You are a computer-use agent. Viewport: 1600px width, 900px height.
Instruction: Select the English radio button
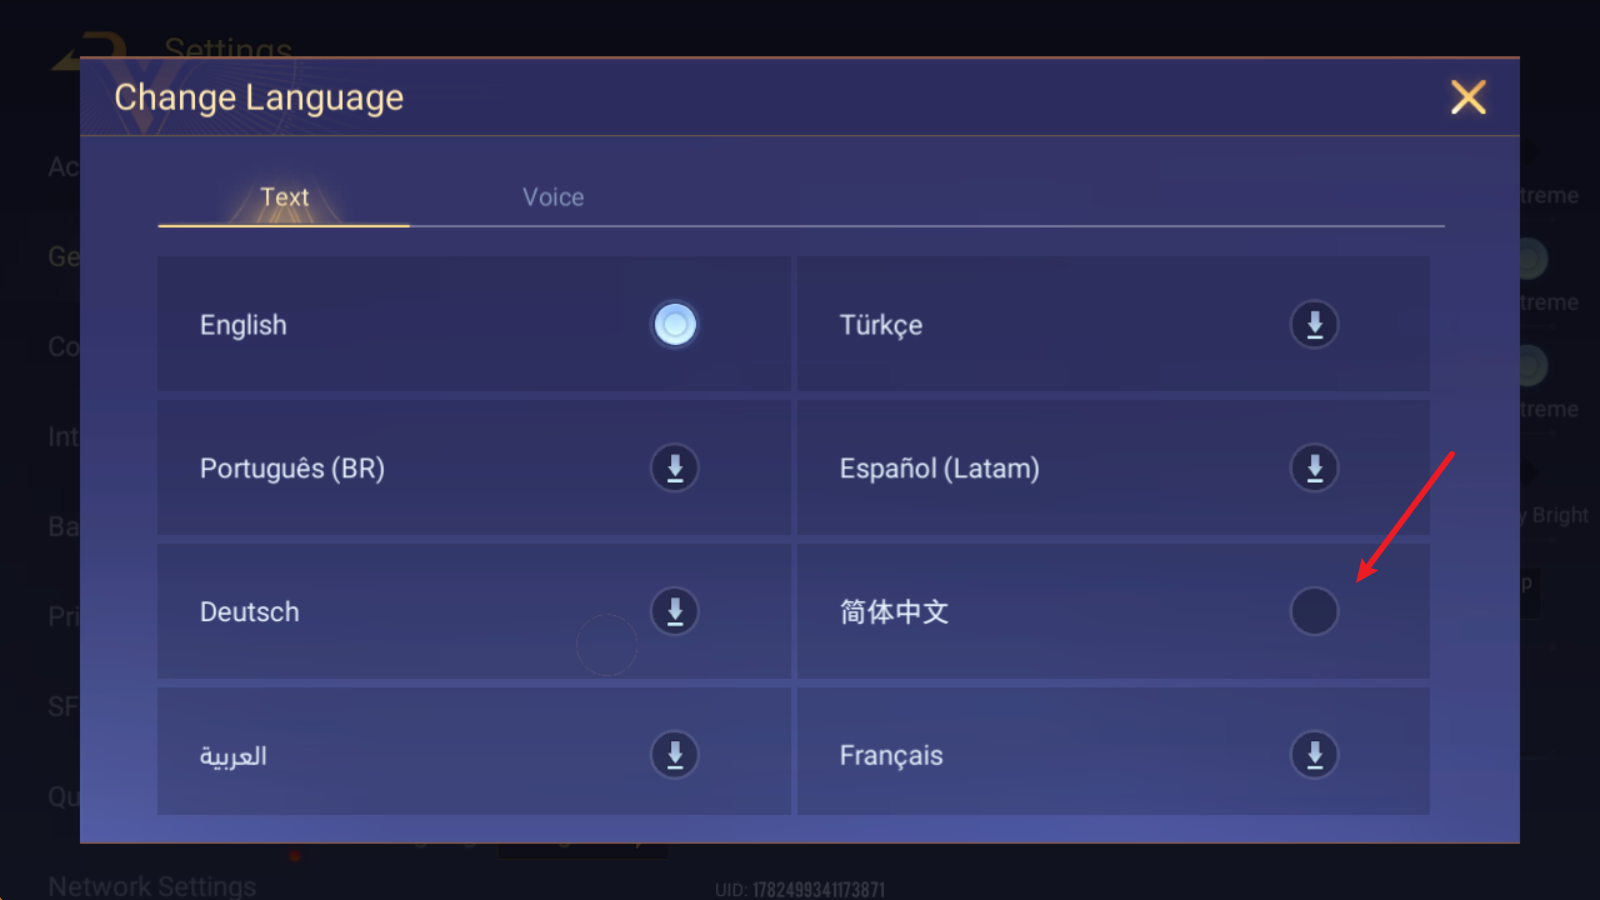click(x=675, y=324)
